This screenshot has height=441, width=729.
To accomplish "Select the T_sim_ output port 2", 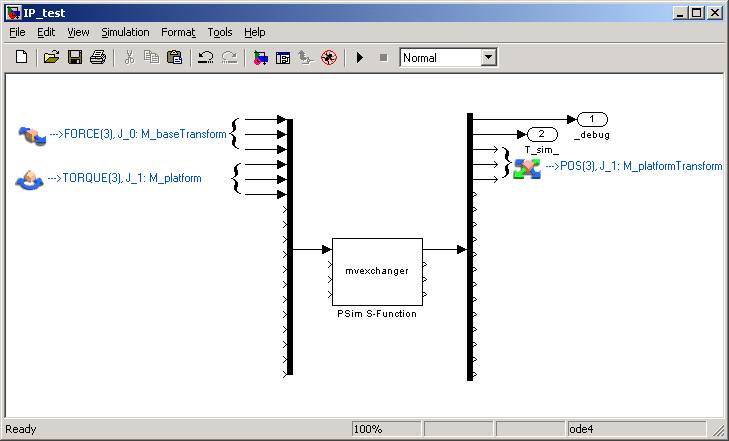I will (x=542, y=134).
